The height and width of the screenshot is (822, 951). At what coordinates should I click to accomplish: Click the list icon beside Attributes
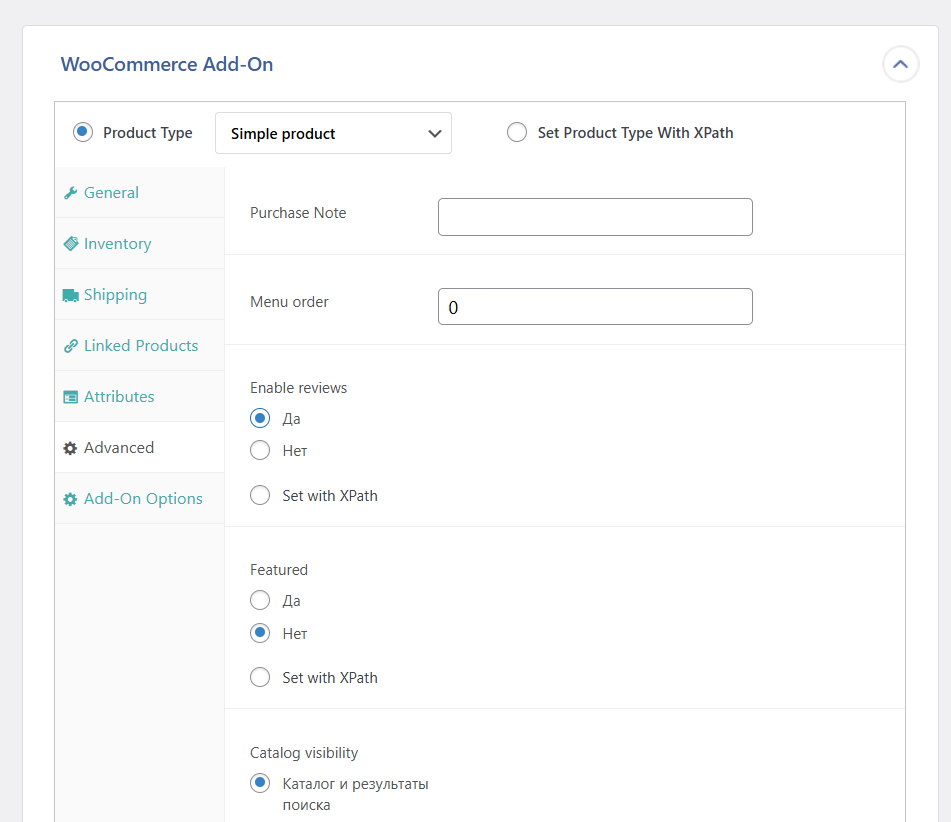pyautogui.click(x=70, y=397)
